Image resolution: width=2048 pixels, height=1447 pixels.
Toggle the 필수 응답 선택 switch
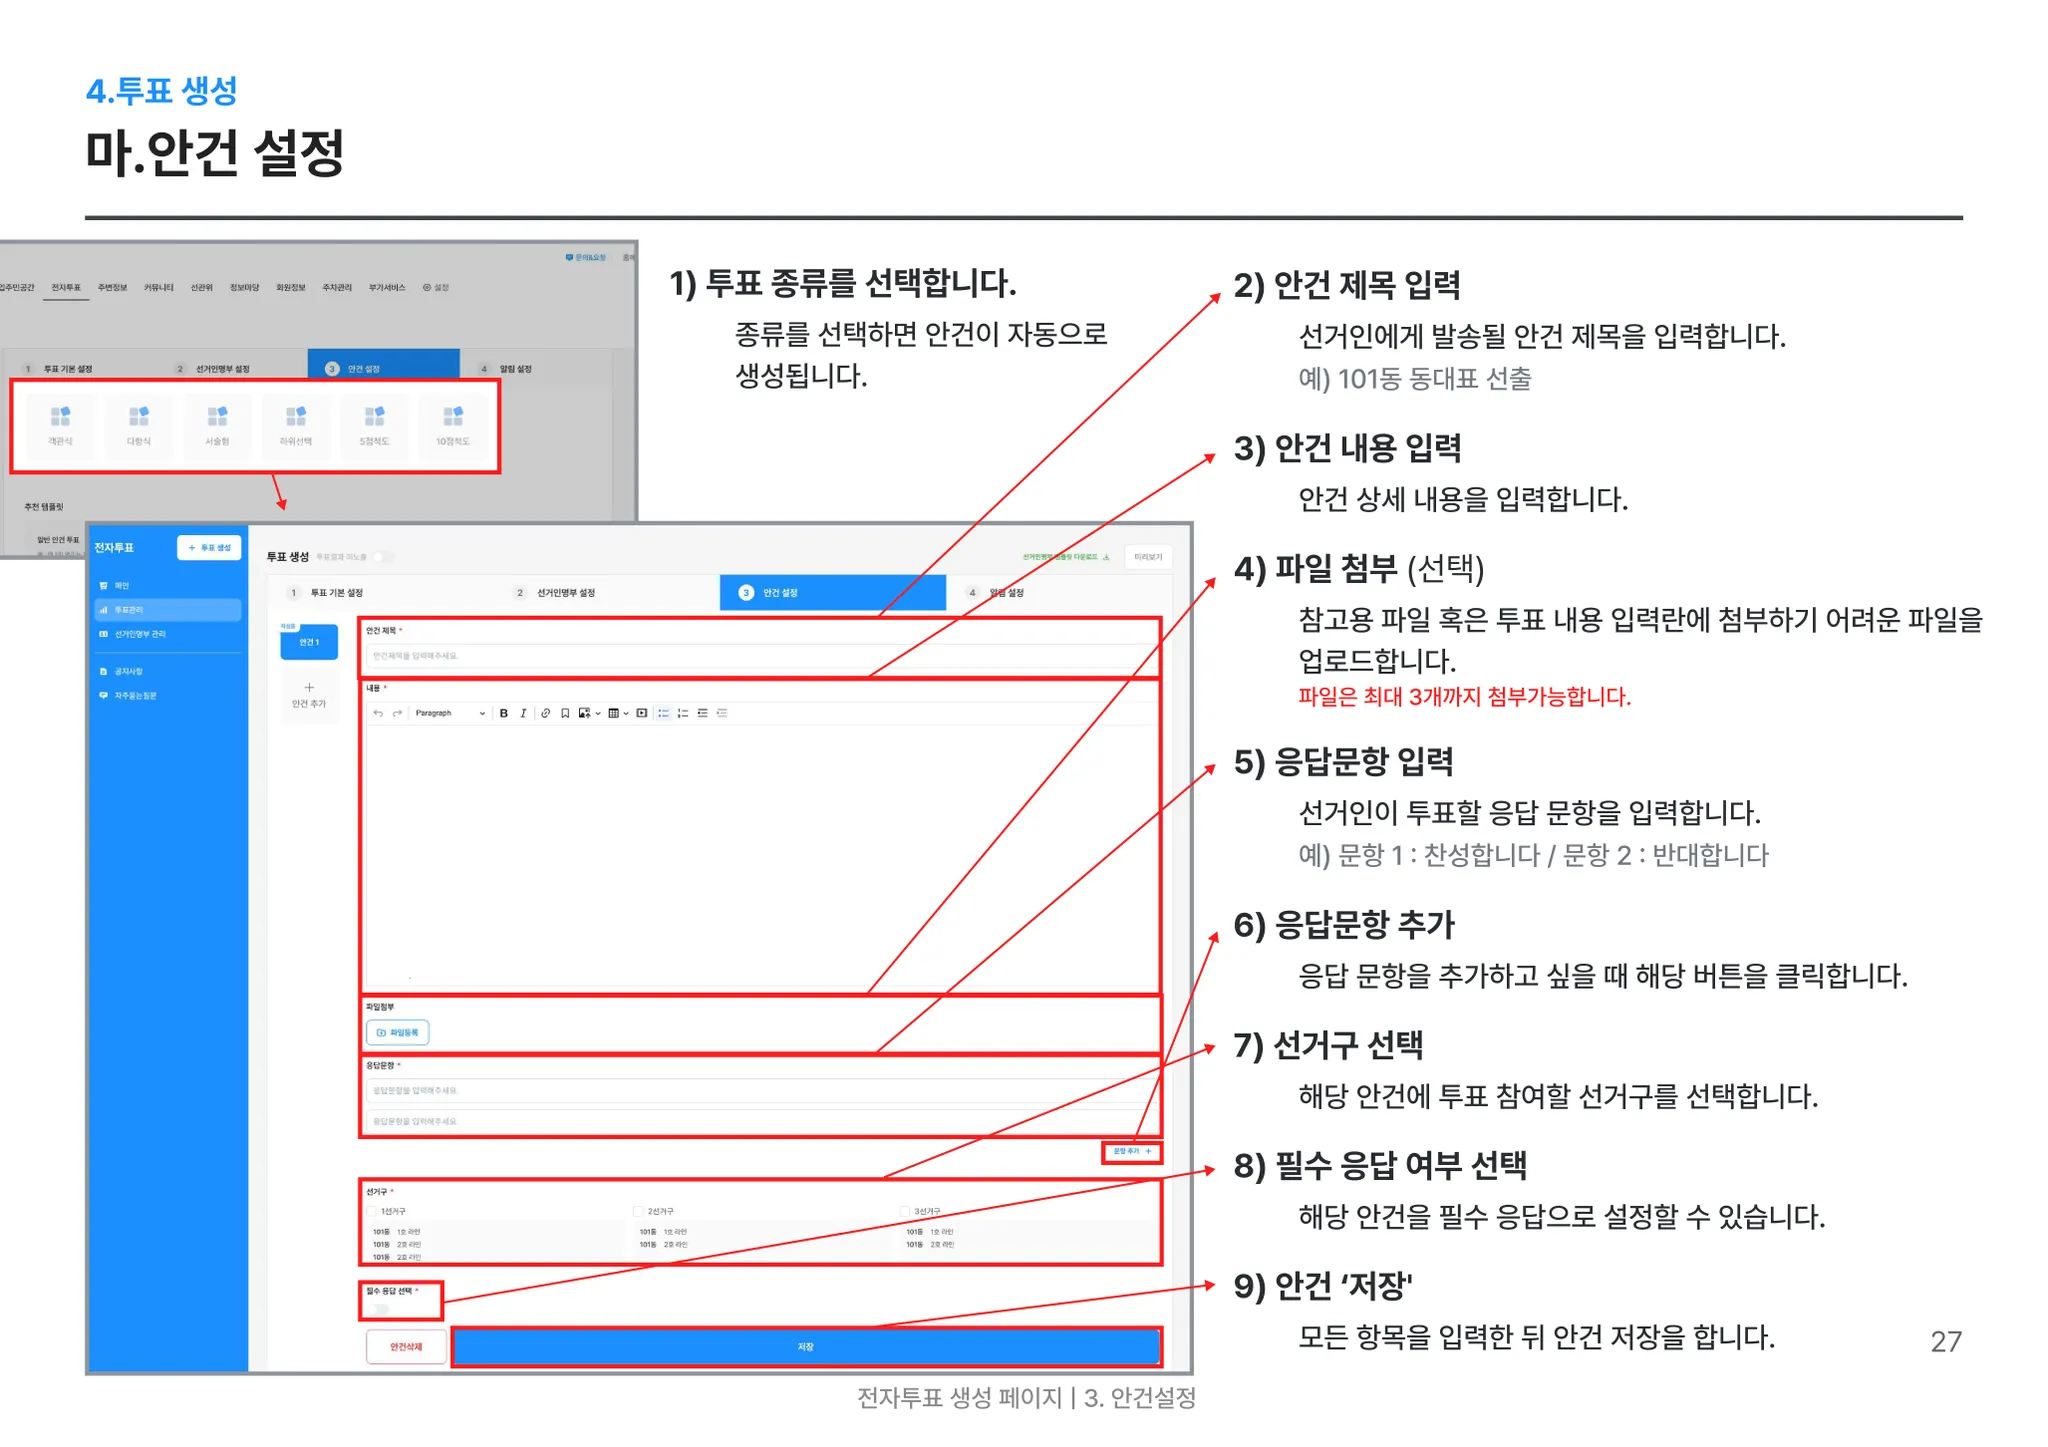[x=378, y=1308]
